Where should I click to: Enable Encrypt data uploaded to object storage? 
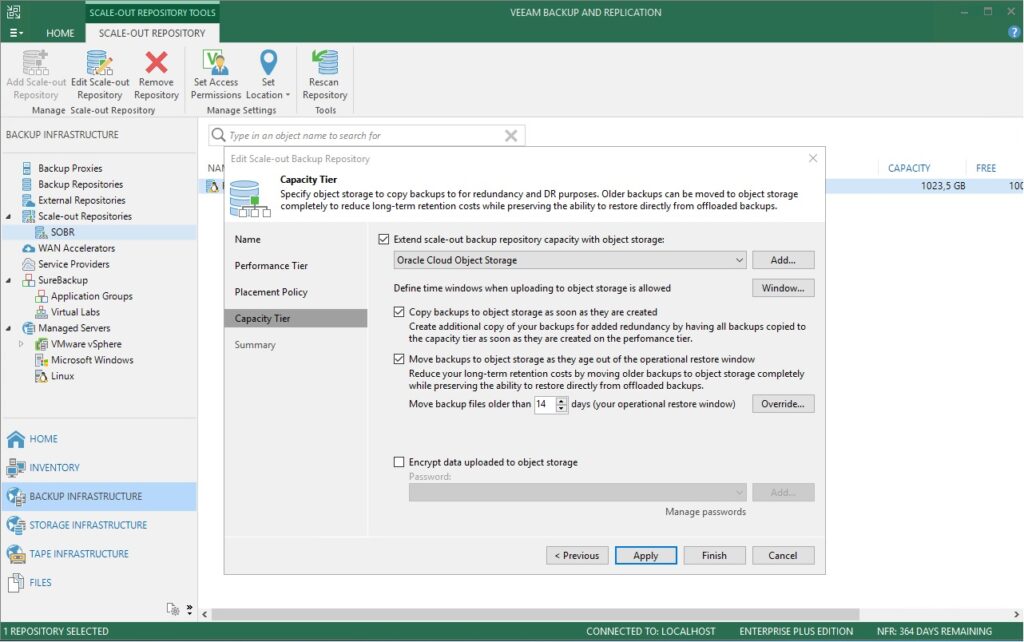pyautogui.click(x=399, y=462)
